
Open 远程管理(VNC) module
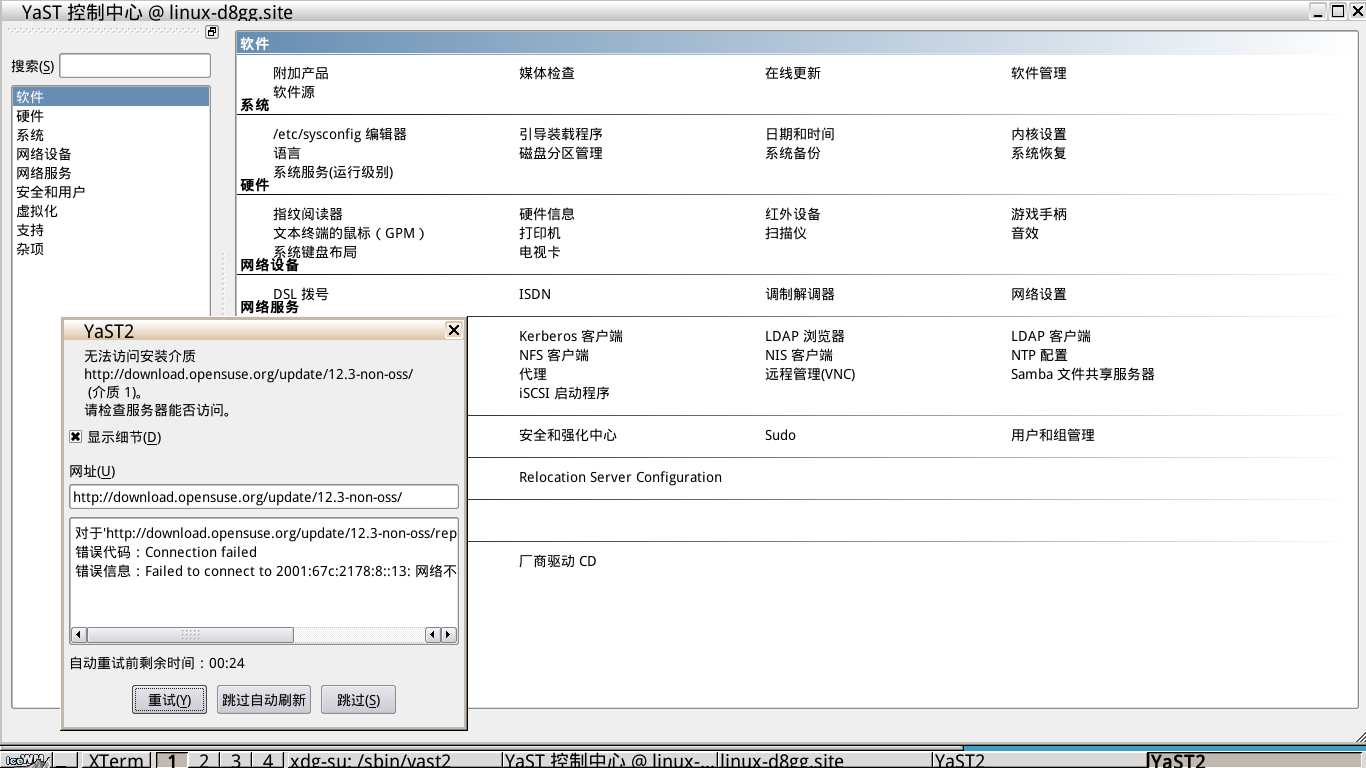[810, 374]
